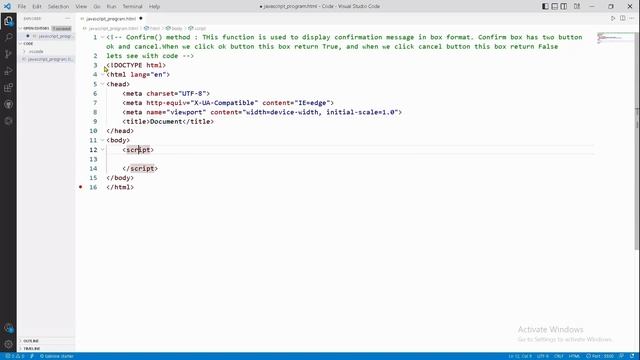
Task: Open the Source Control view
Action: click(8, 54)
